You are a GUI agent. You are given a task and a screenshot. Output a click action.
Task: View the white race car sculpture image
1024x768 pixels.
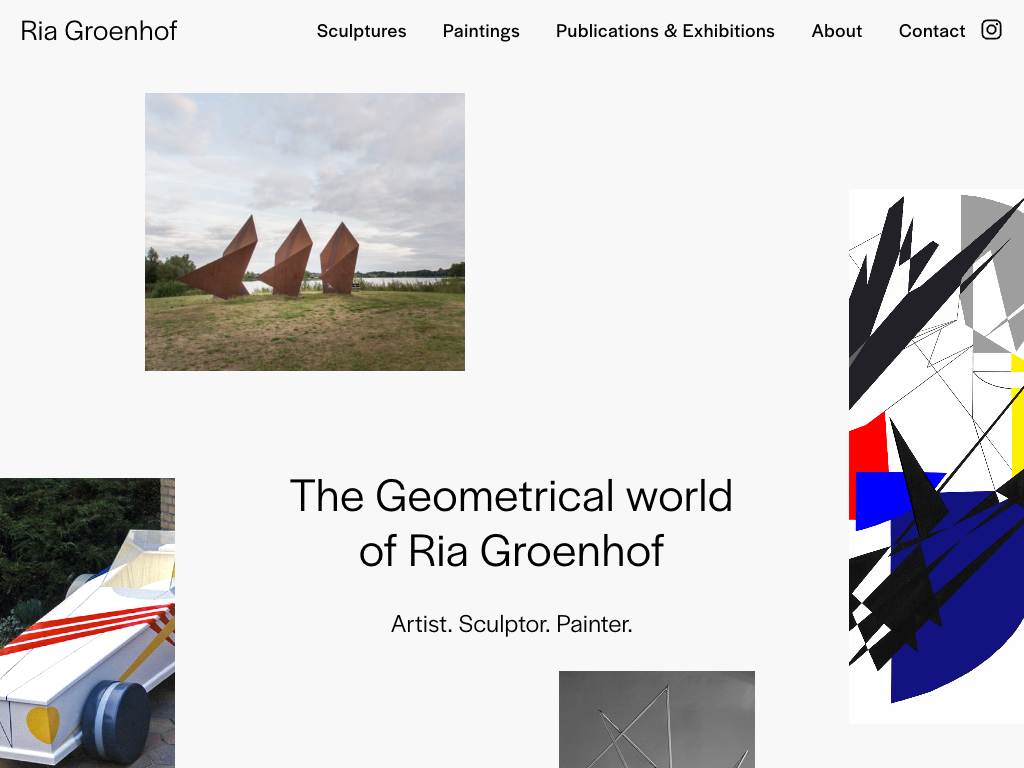tap(88, 623)
